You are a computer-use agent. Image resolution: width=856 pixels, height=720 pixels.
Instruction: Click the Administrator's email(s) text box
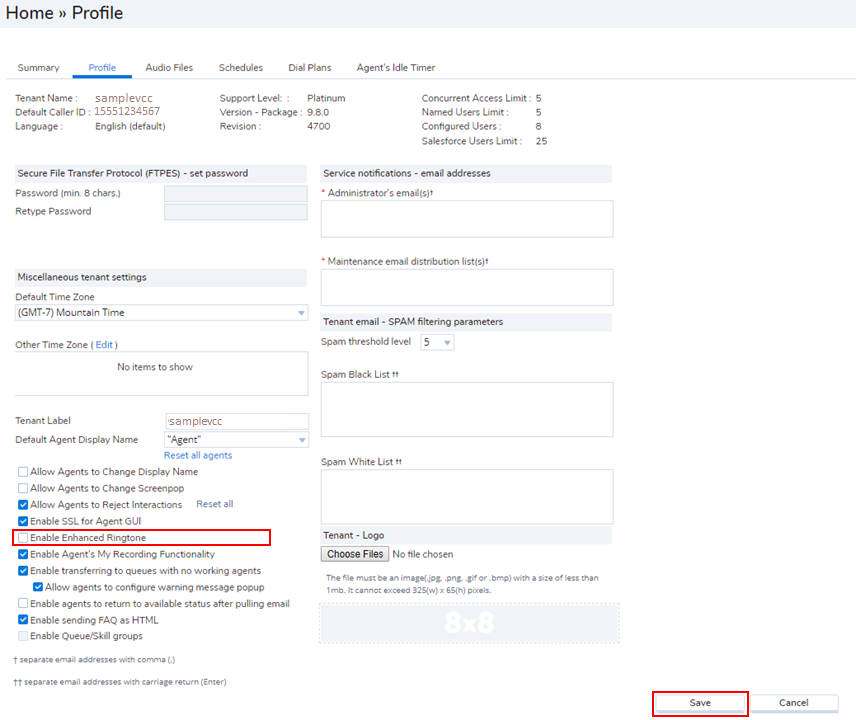467,219
